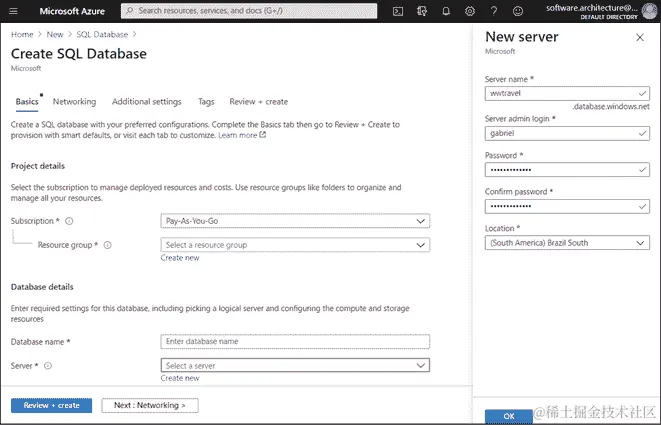Viewport: 661px width, 425px height.
Task: Select the Basics tab
Action: [x=27, y=102]
